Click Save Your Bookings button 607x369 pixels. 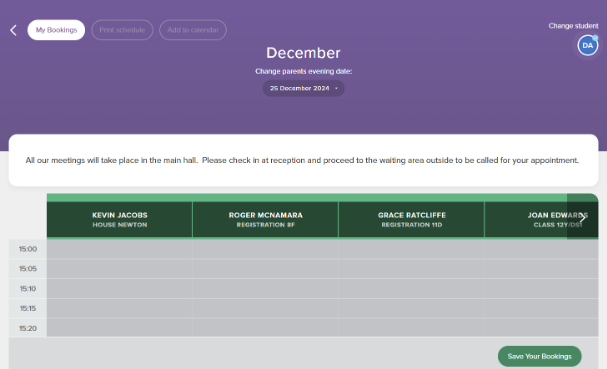click(x=540, y=356)
